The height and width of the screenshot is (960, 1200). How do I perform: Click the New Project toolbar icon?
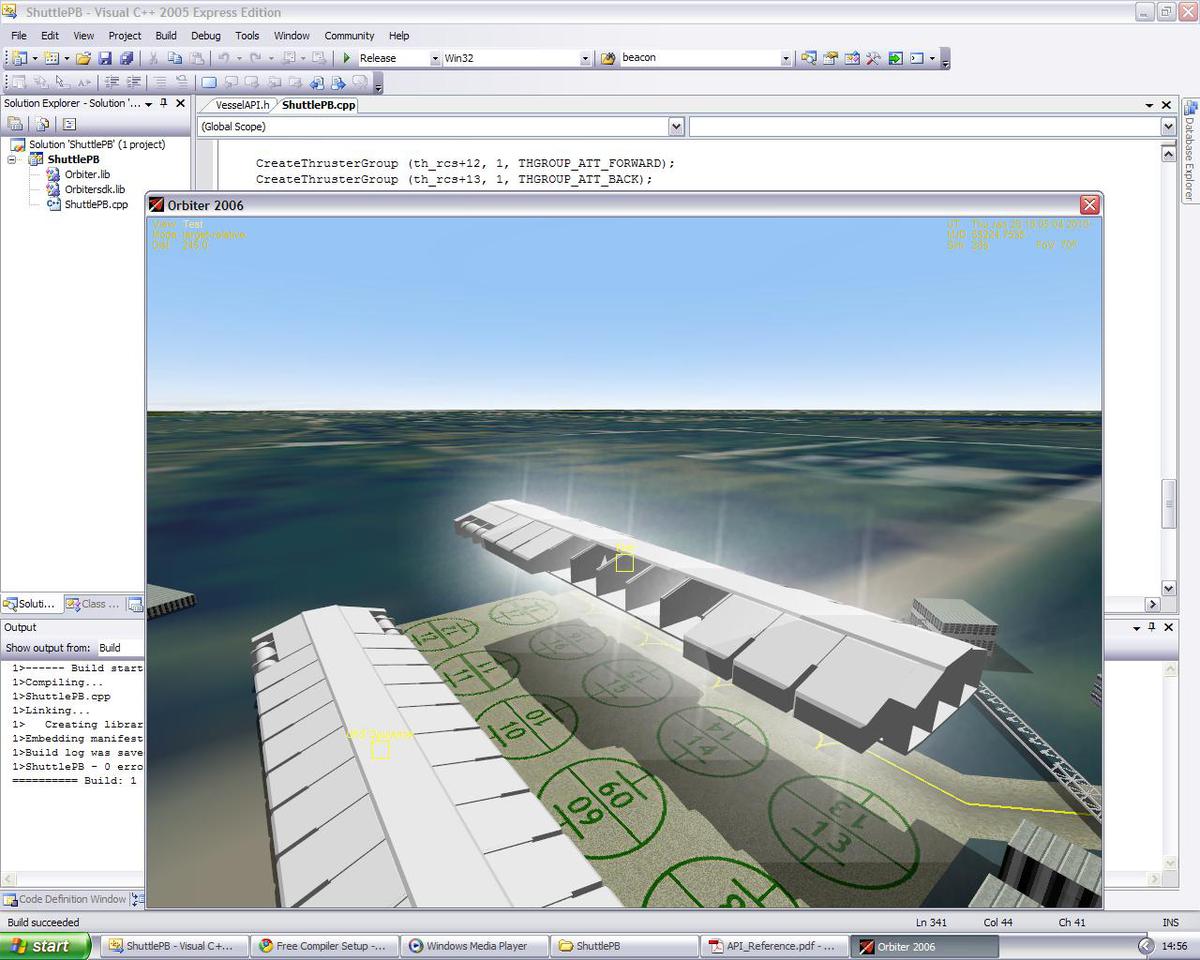click(20, 58)
